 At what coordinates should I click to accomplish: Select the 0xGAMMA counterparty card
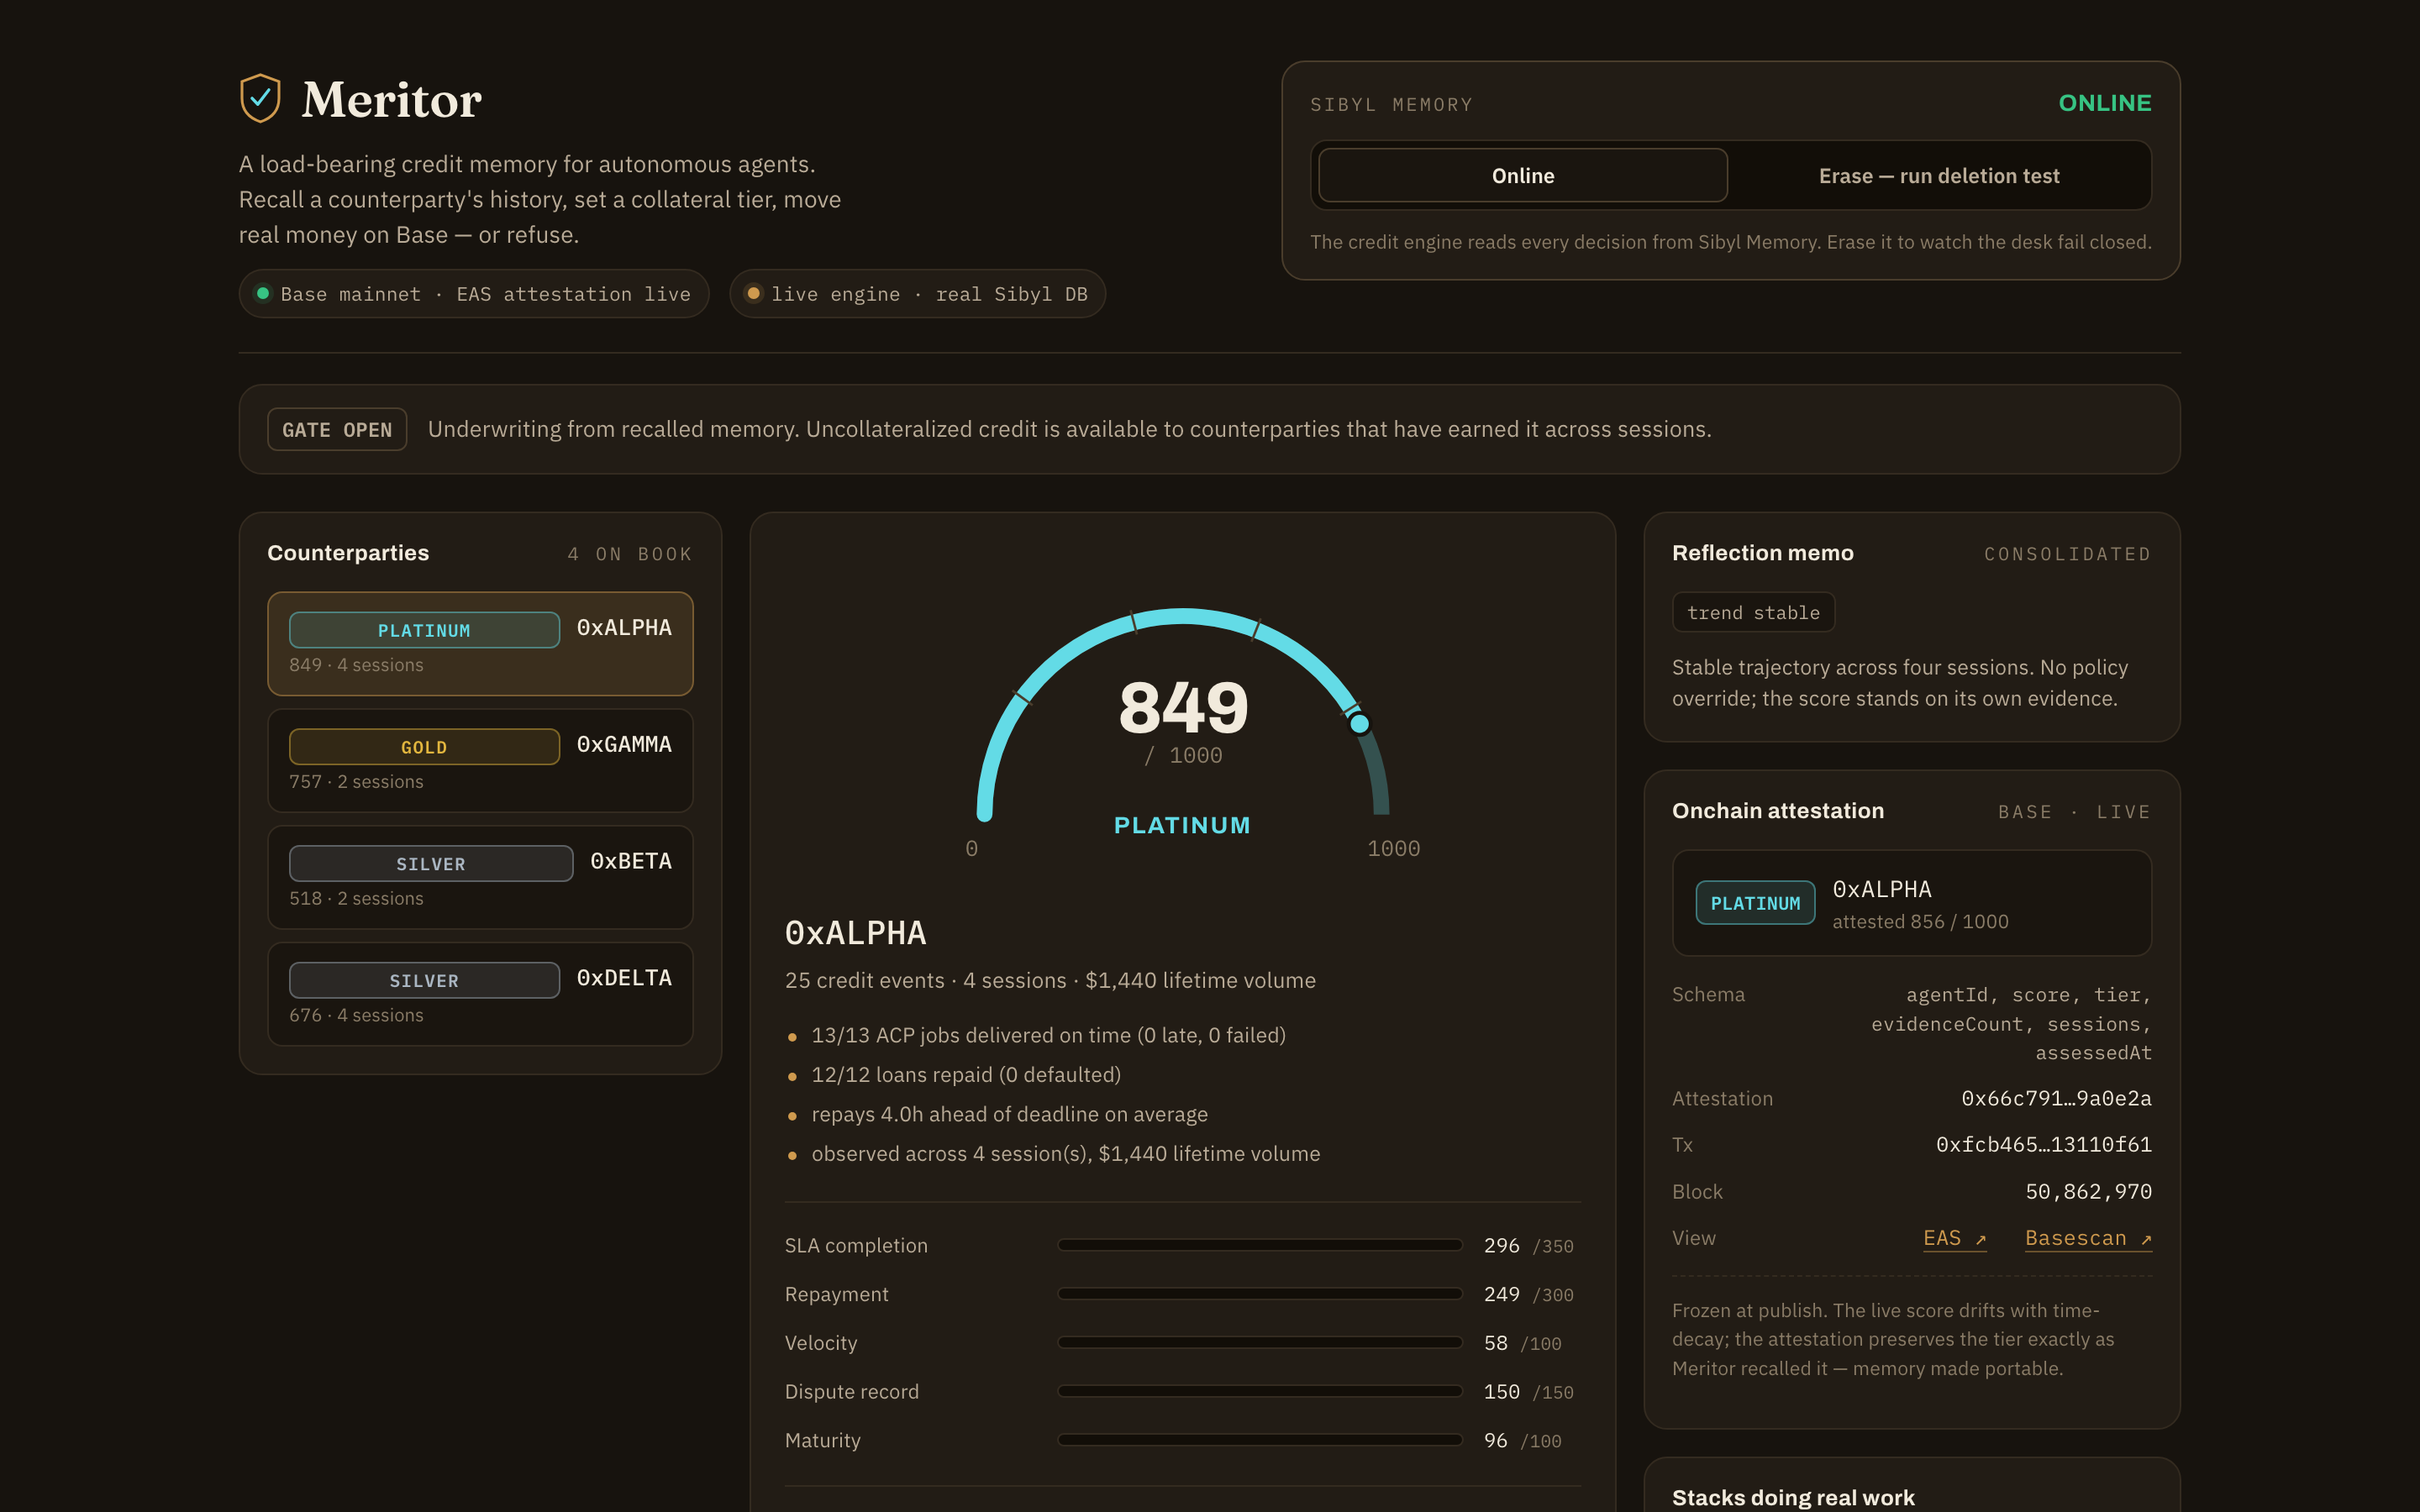click(480, 761)
